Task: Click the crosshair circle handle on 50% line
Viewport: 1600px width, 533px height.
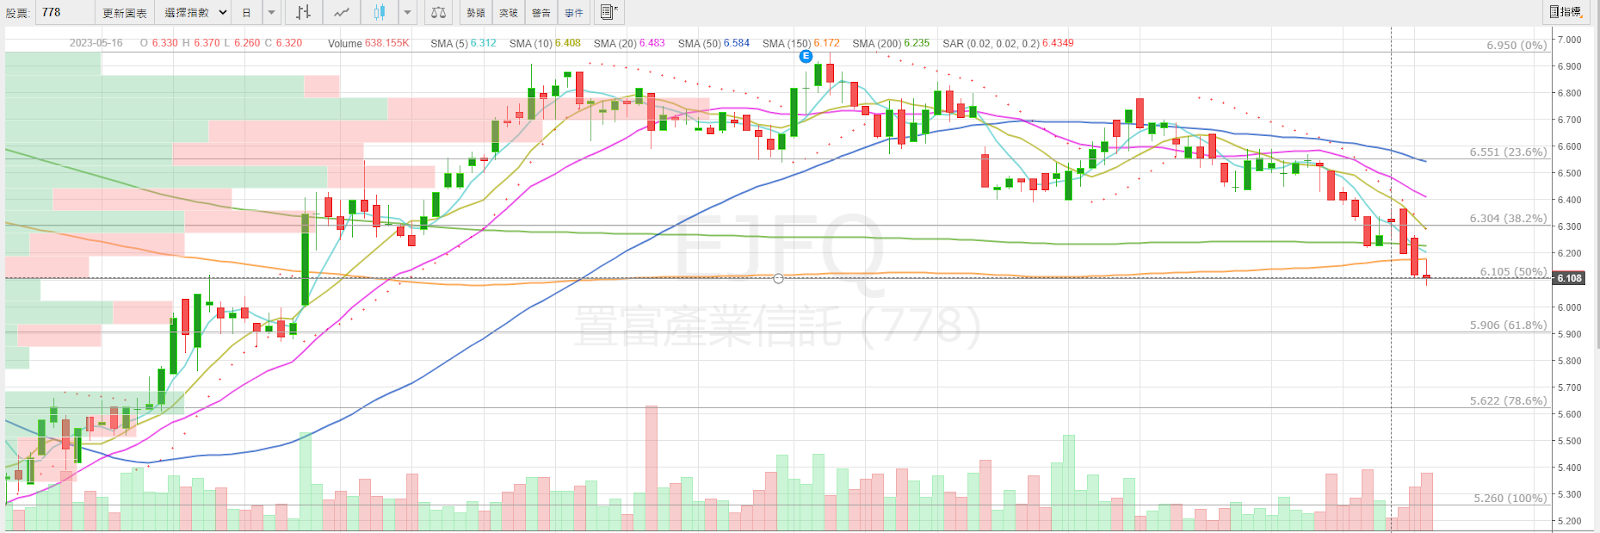Action: tap(778, 278)
